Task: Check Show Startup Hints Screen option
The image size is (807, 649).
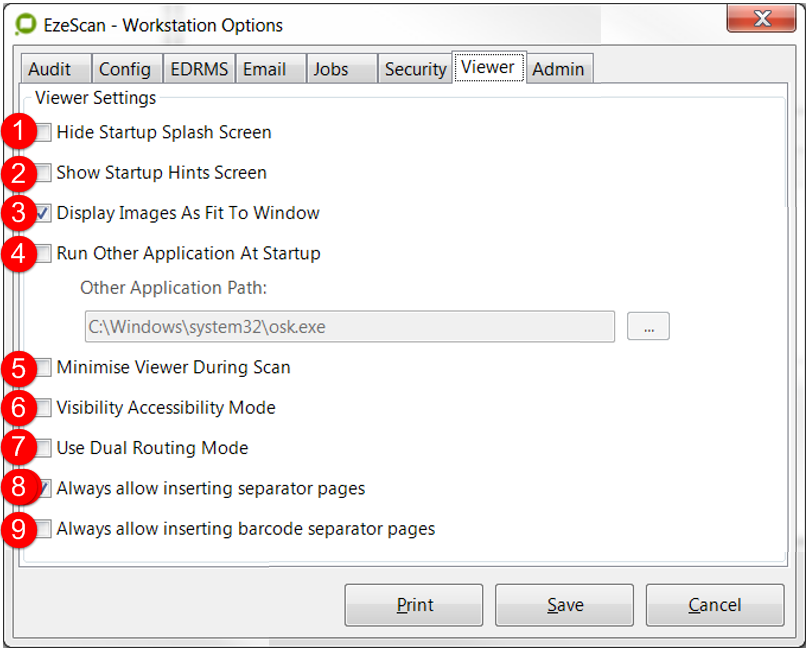Action: click(43, 172)
